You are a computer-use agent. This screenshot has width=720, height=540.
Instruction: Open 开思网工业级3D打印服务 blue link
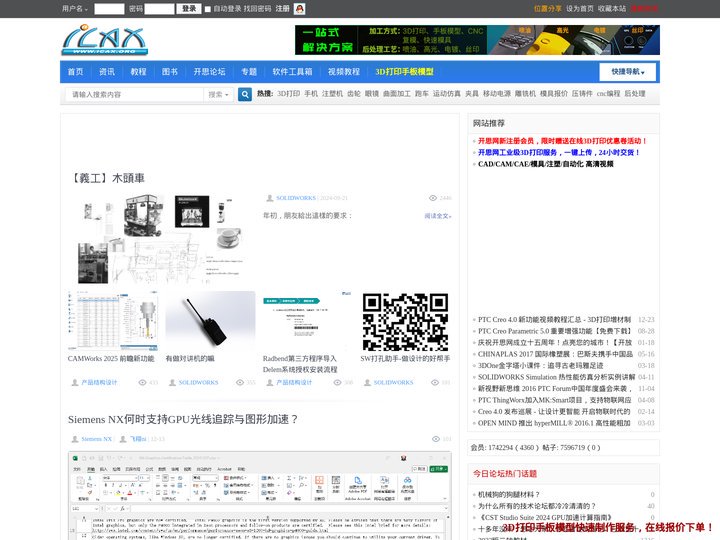click(559, 152)
